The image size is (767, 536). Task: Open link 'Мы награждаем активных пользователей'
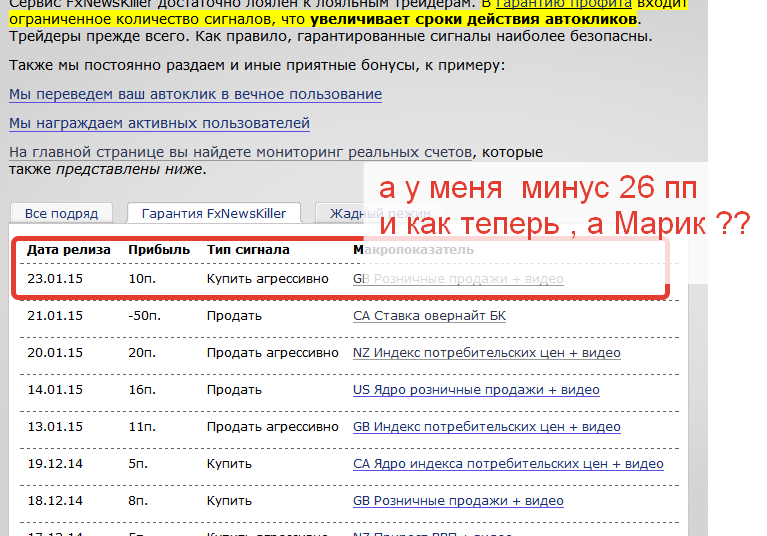point(159,123)
